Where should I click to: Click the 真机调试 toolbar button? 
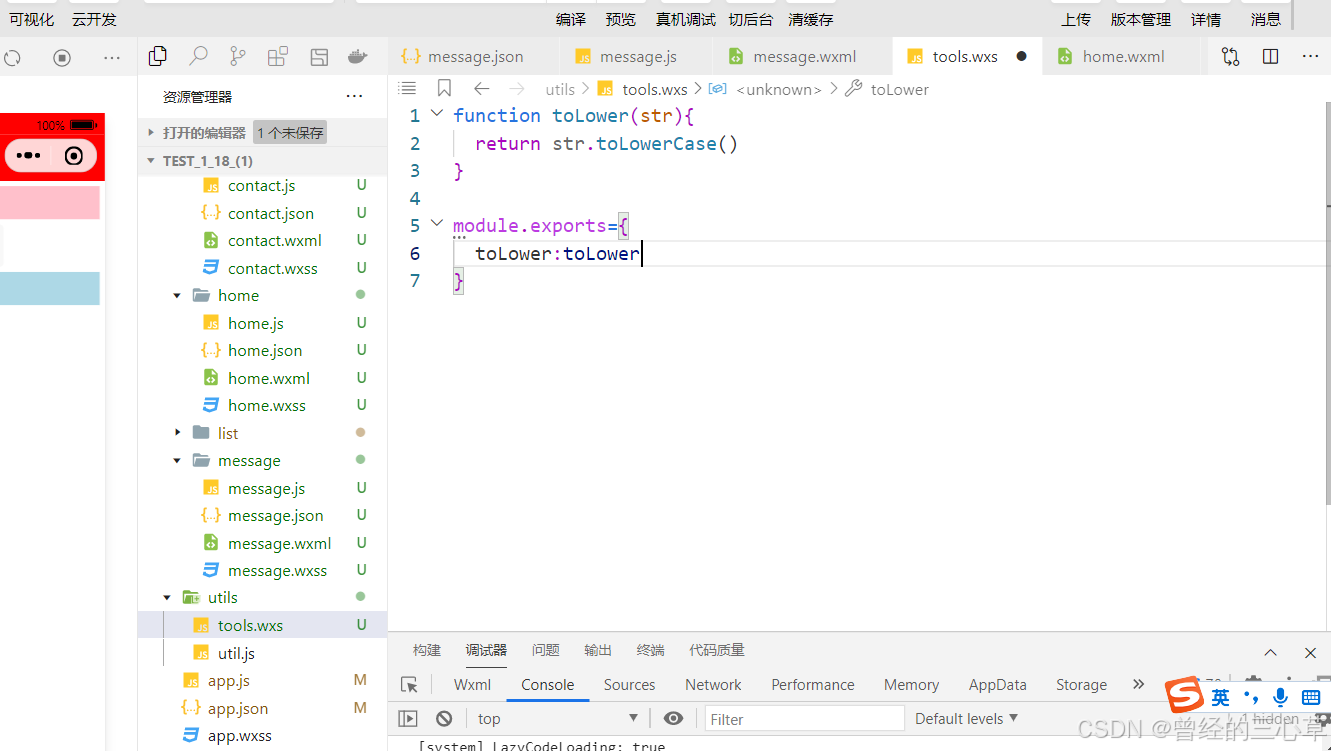pyautogui.click(x=686, y=19)
